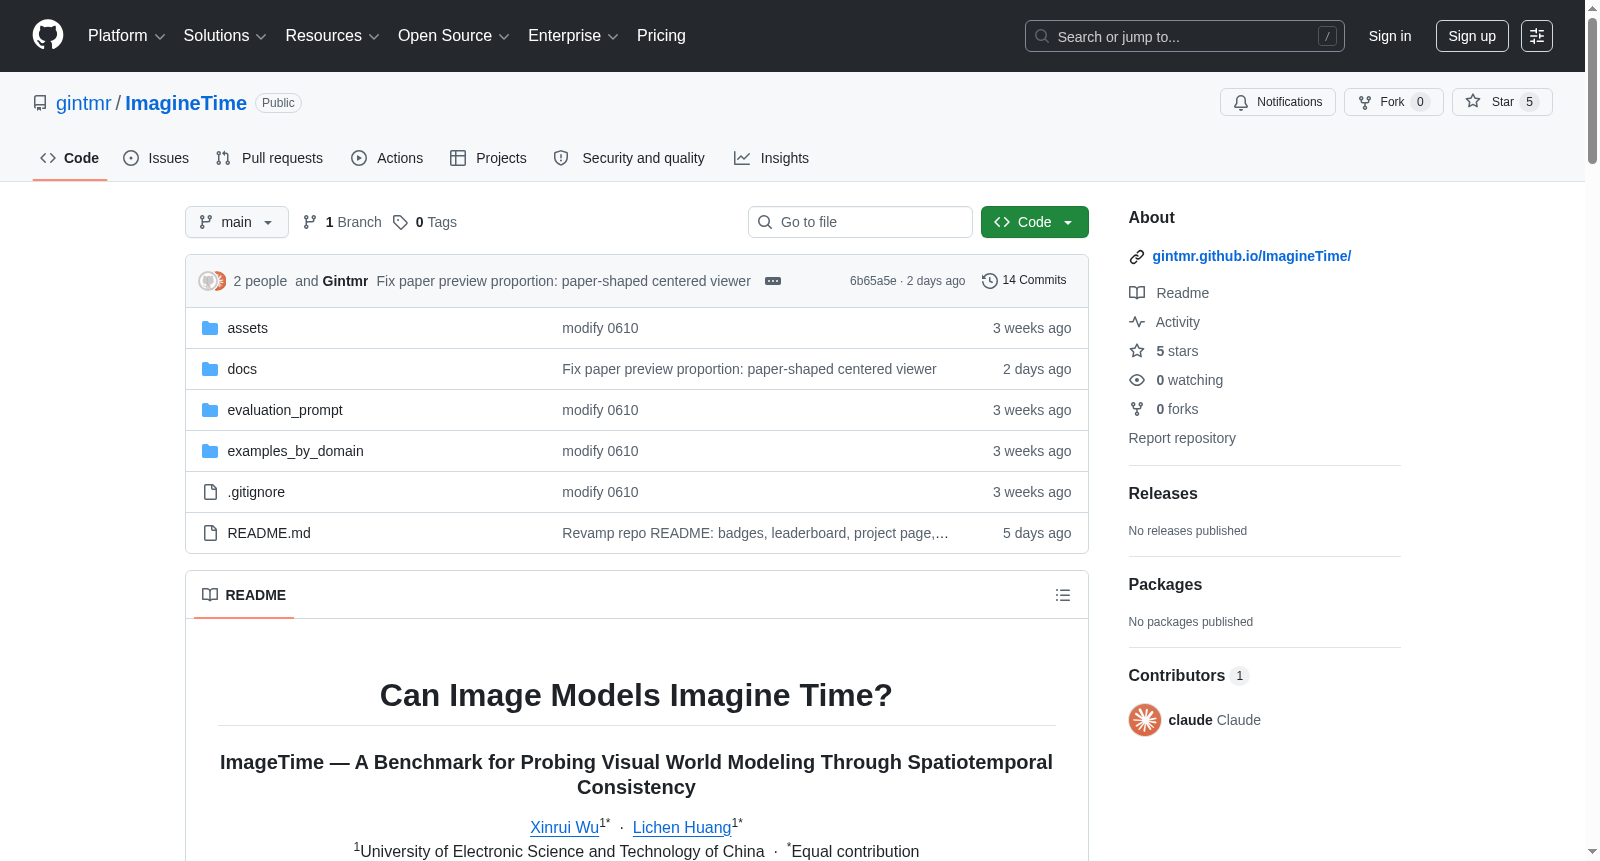Click the repository icon beside gintmr
1600x861 pixels.
[x=40, y=103]
